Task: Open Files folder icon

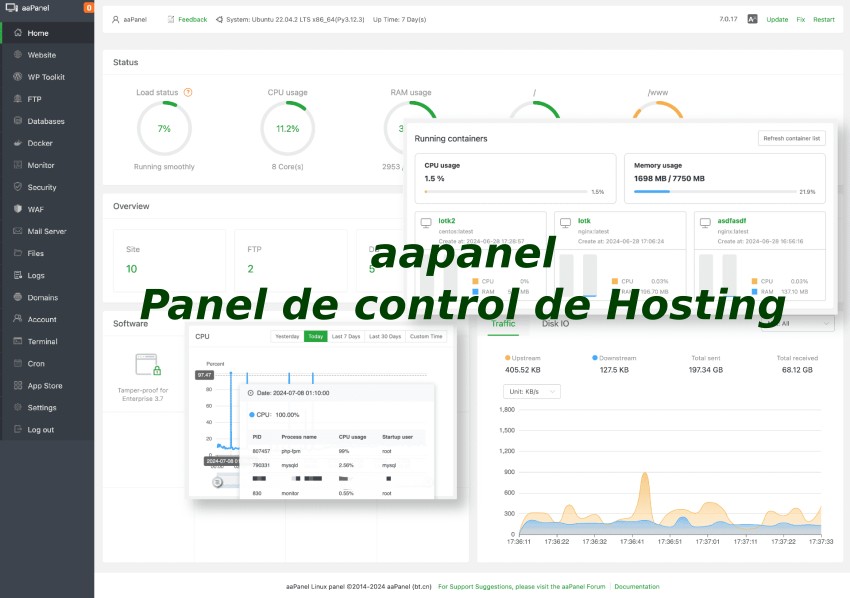Action: (x=18, y=253)
